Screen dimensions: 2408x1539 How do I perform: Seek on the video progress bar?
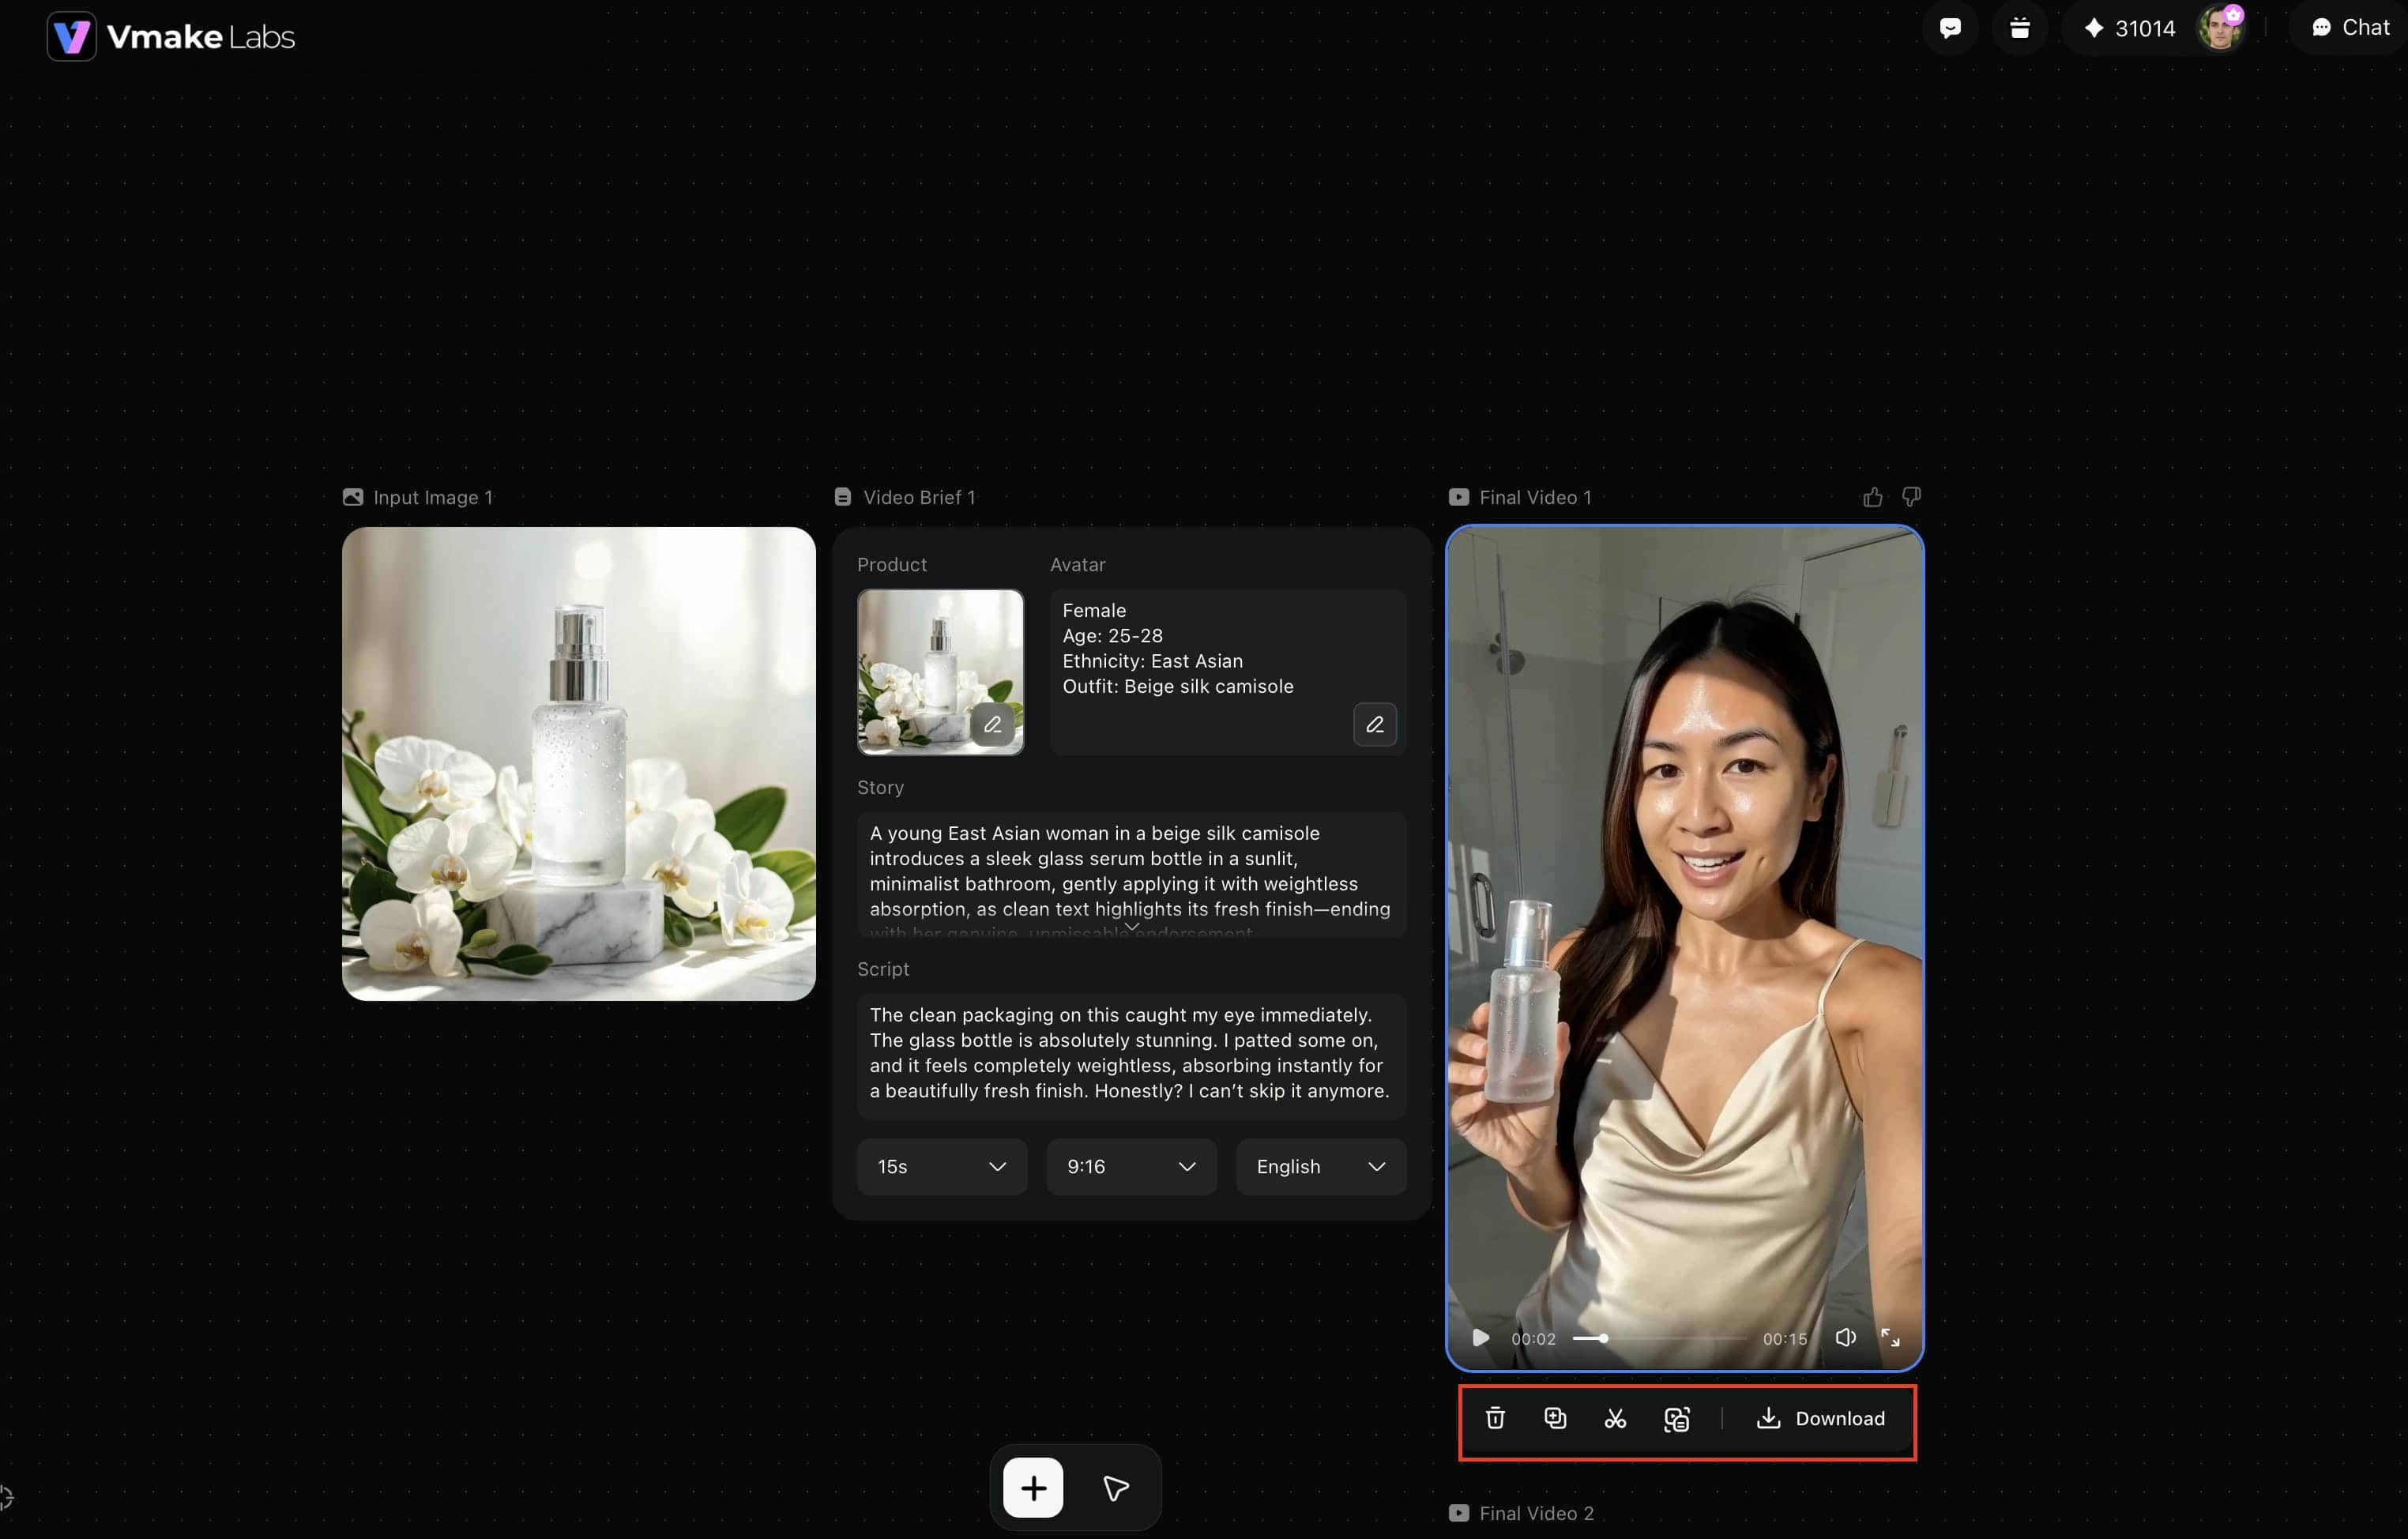coord(1660,1338)
